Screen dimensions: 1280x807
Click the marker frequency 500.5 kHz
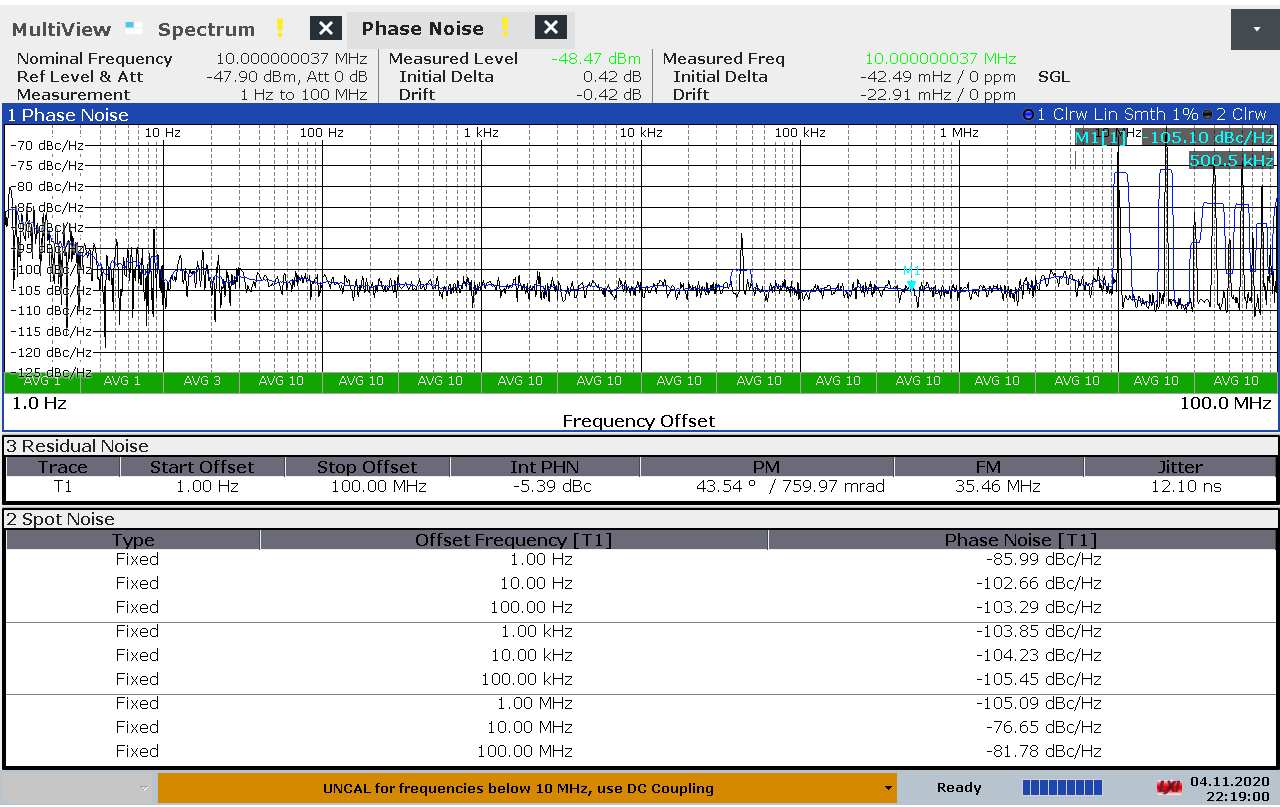pos(1231,160)
